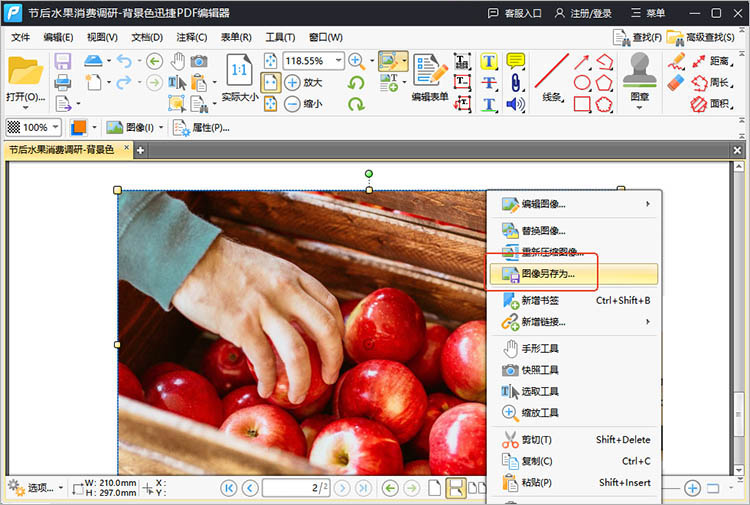Select the Oval shape tool

(x=582, y=82)
